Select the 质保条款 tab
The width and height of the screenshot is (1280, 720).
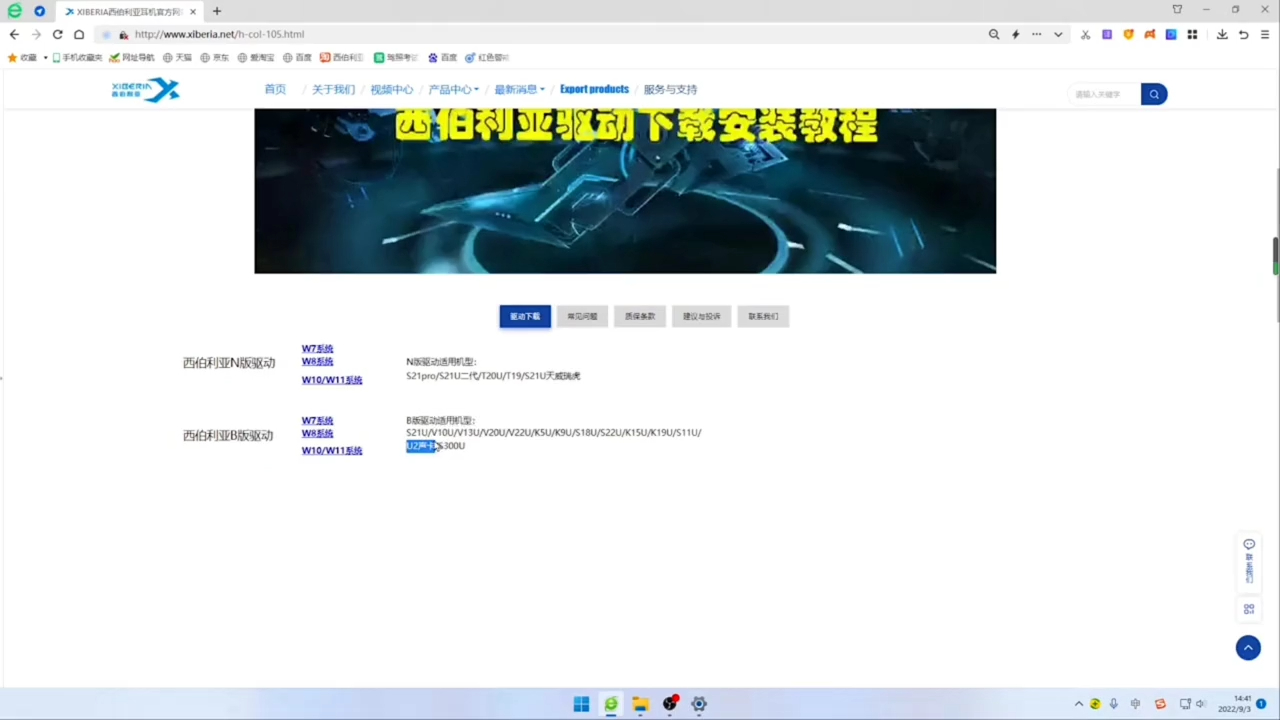[x=640, y=316]
